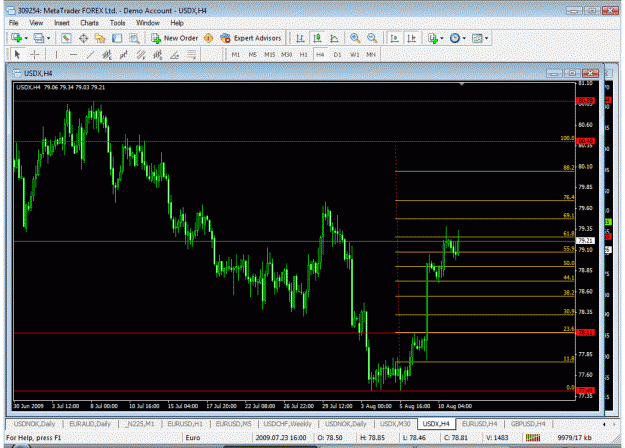Select the M30 timeframe button
The width and height of the screenshot is (625, 448).
click(287, 55)
